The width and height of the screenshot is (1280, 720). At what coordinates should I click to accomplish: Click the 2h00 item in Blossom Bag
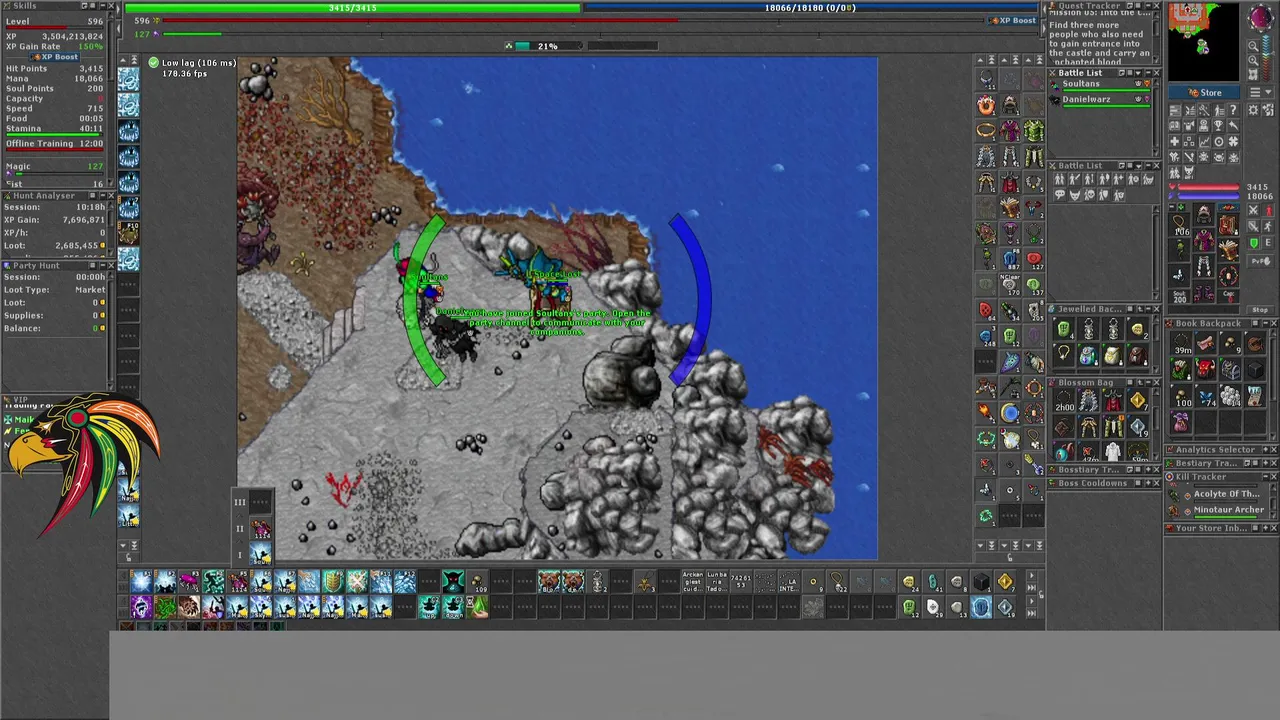pyautogui.click(x=1063, y=400)
